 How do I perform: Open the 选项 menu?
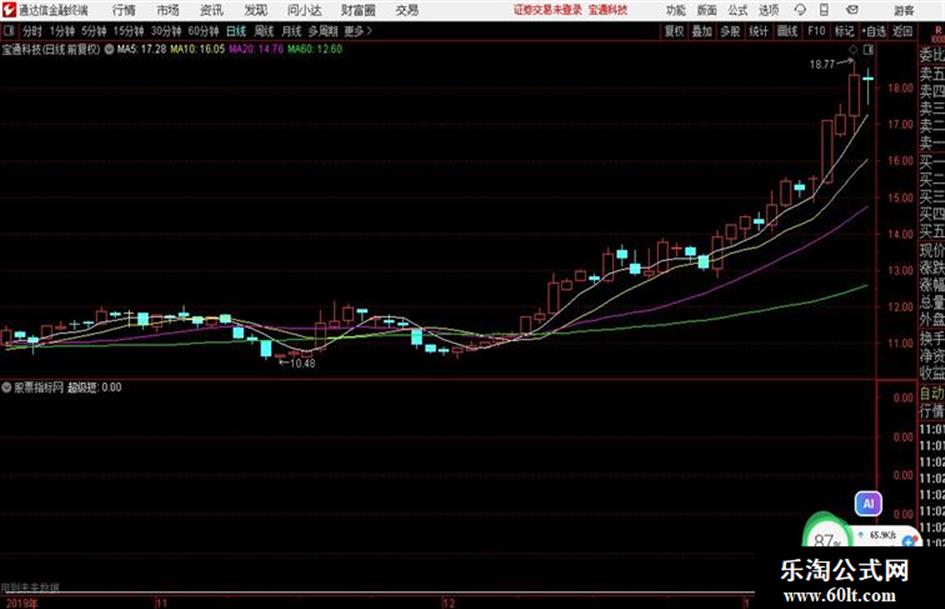click(x=768, y=10)
